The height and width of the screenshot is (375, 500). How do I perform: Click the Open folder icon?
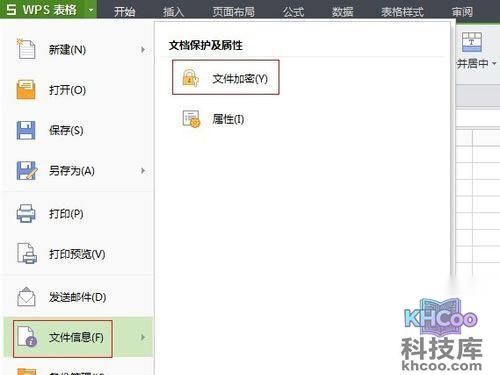point(26,89)
